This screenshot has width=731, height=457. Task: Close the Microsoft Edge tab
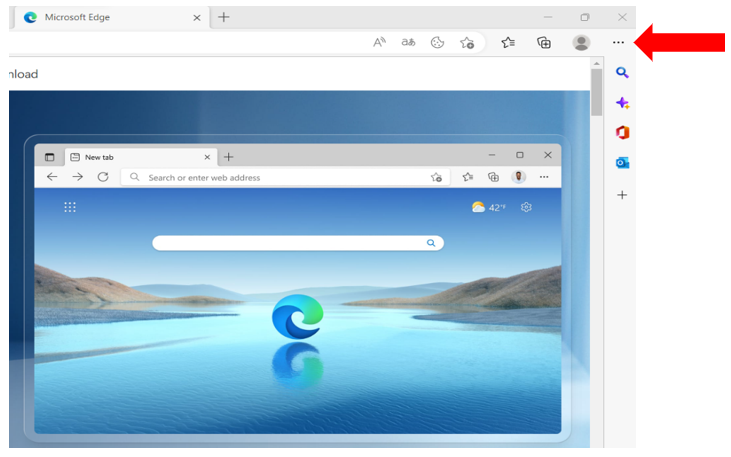(x=197, y=18)
